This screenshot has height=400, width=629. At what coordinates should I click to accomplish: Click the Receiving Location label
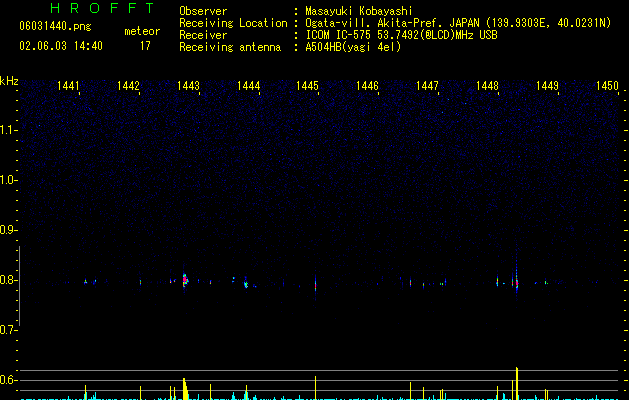(x=233, y=23)
